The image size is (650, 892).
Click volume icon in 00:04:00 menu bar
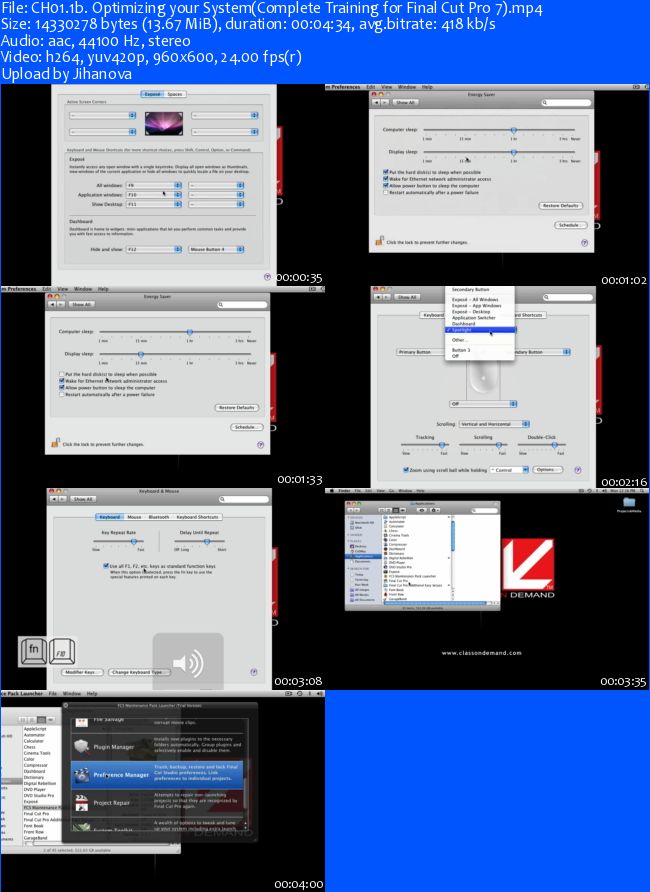click(320, 693)
